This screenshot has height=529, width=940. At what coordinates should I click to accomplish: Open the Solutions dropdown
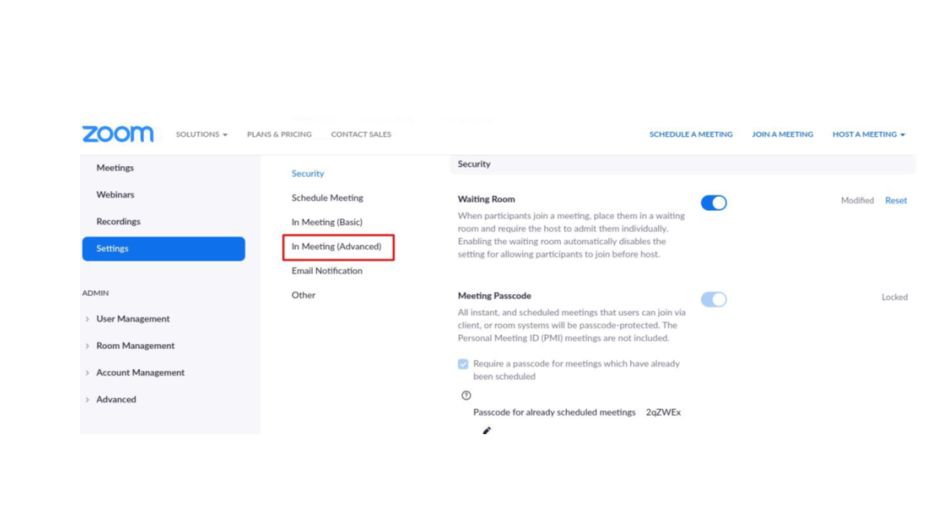pyautogui.click(x=201, y=134)
